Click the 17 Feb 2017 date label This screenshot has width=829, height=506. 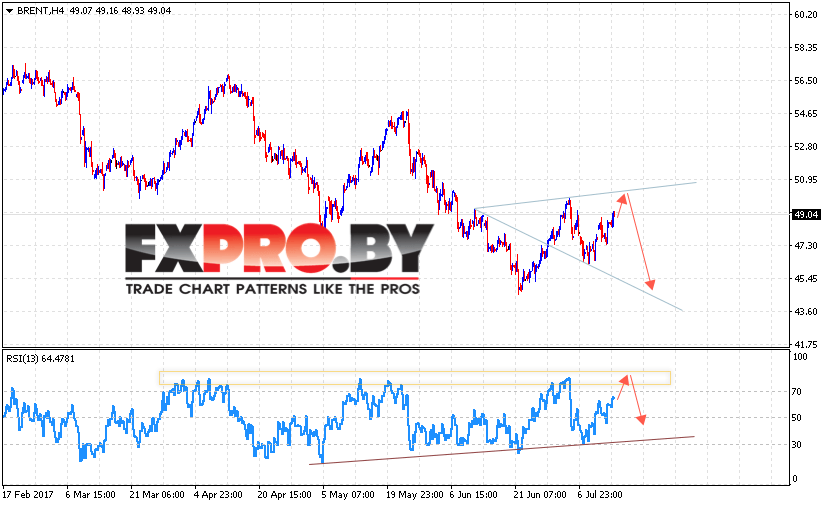tap(28, 494)
